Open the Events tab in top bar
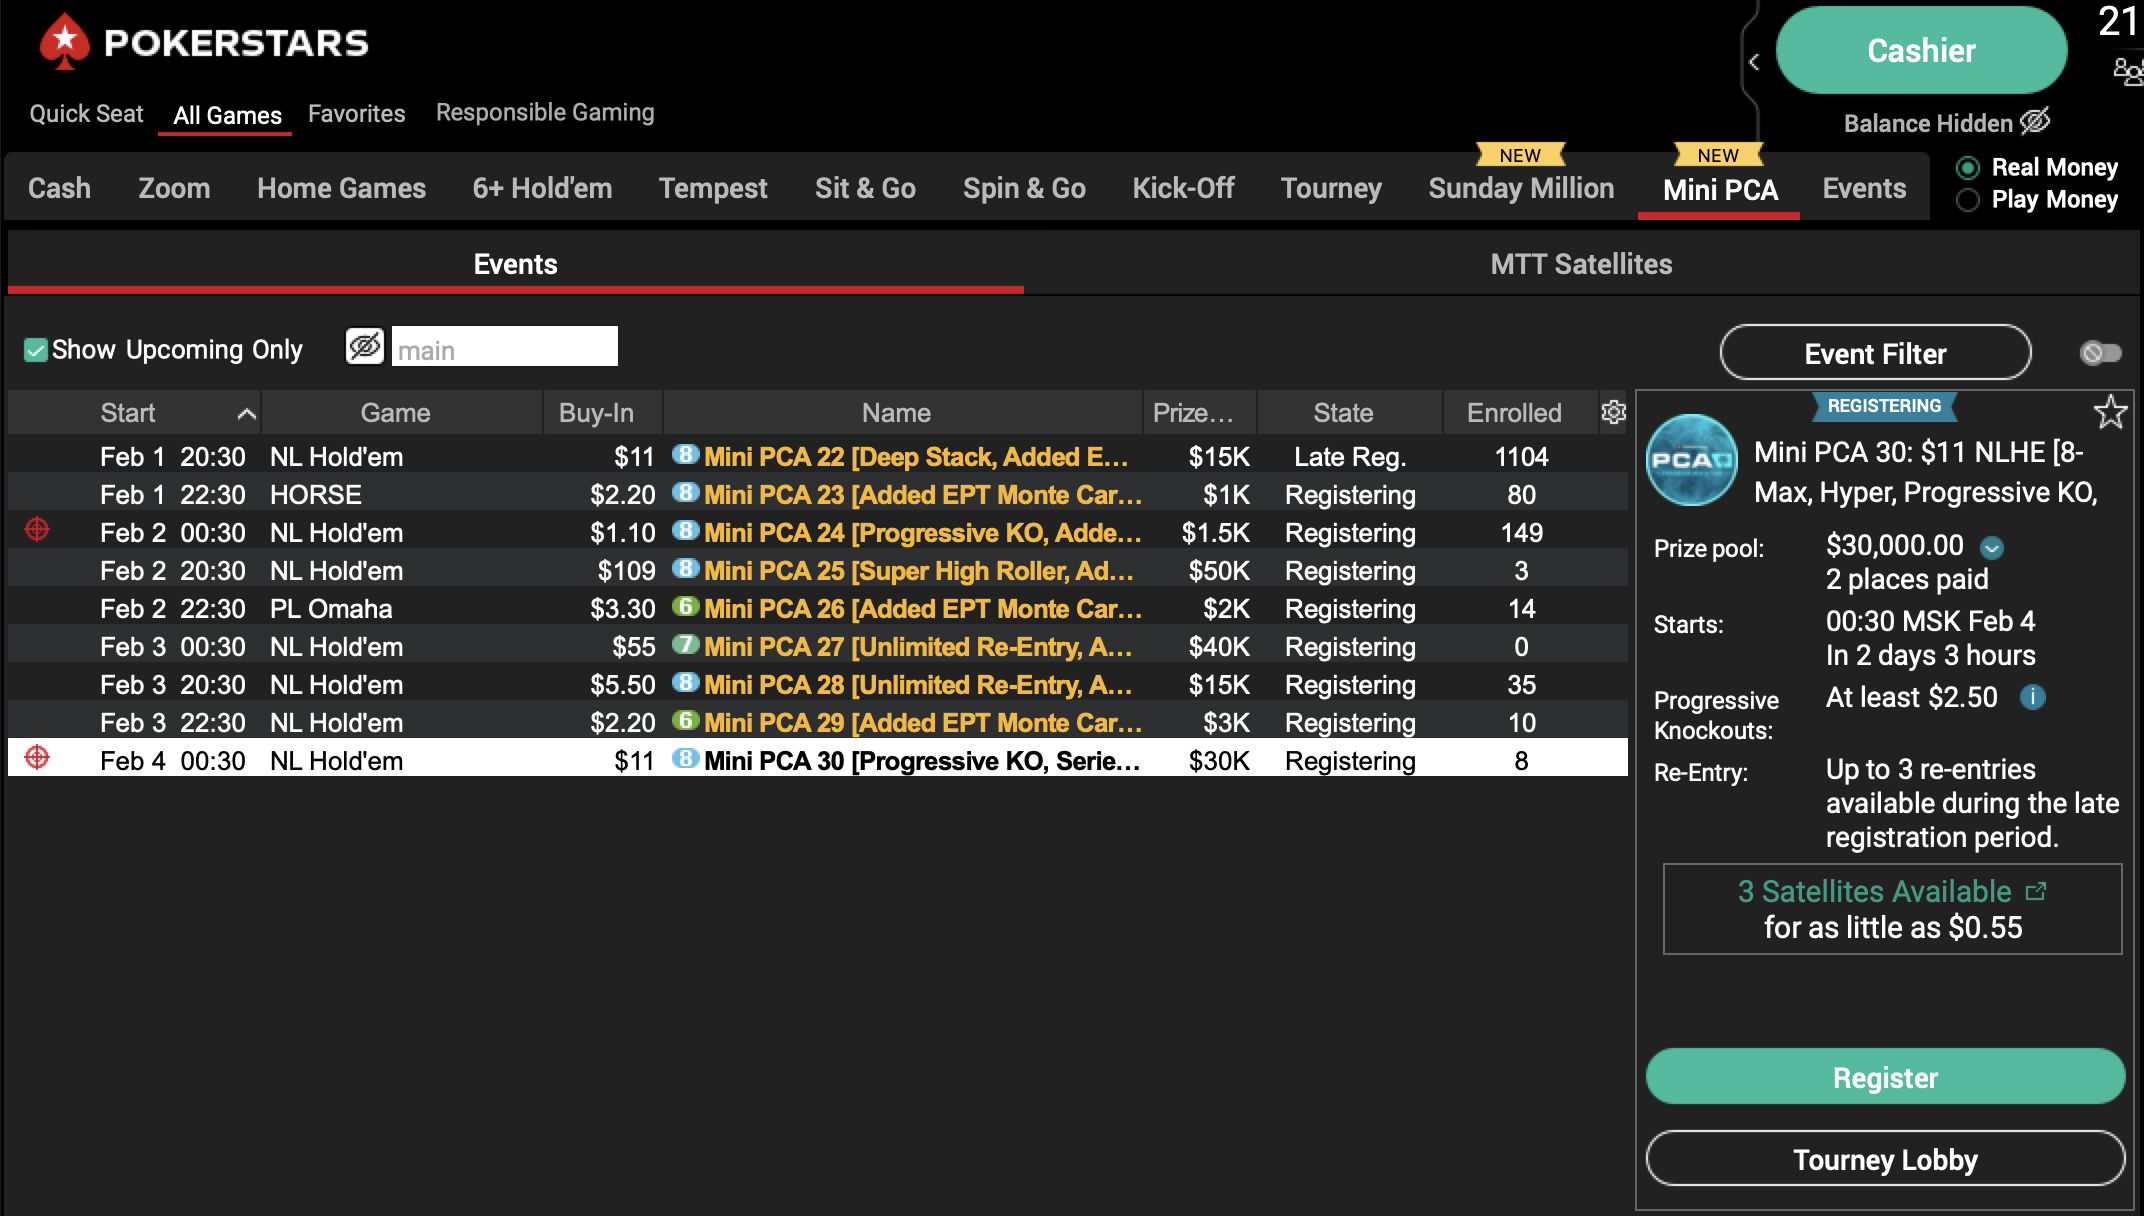The image size is (2144, 1216). [x=1864, y=188]
